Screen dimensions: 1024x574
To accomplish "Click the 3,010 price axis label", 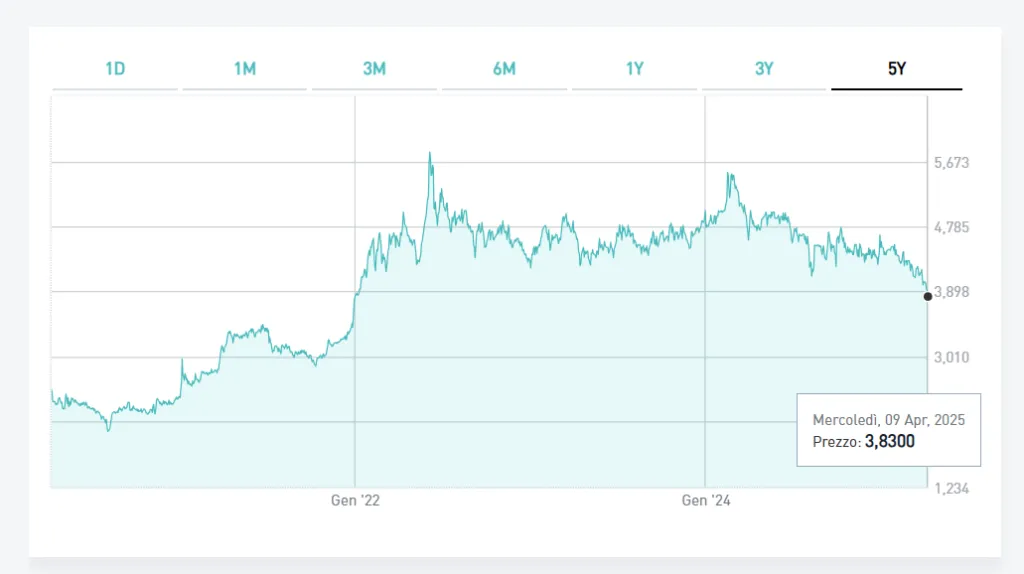I will 951,357.
